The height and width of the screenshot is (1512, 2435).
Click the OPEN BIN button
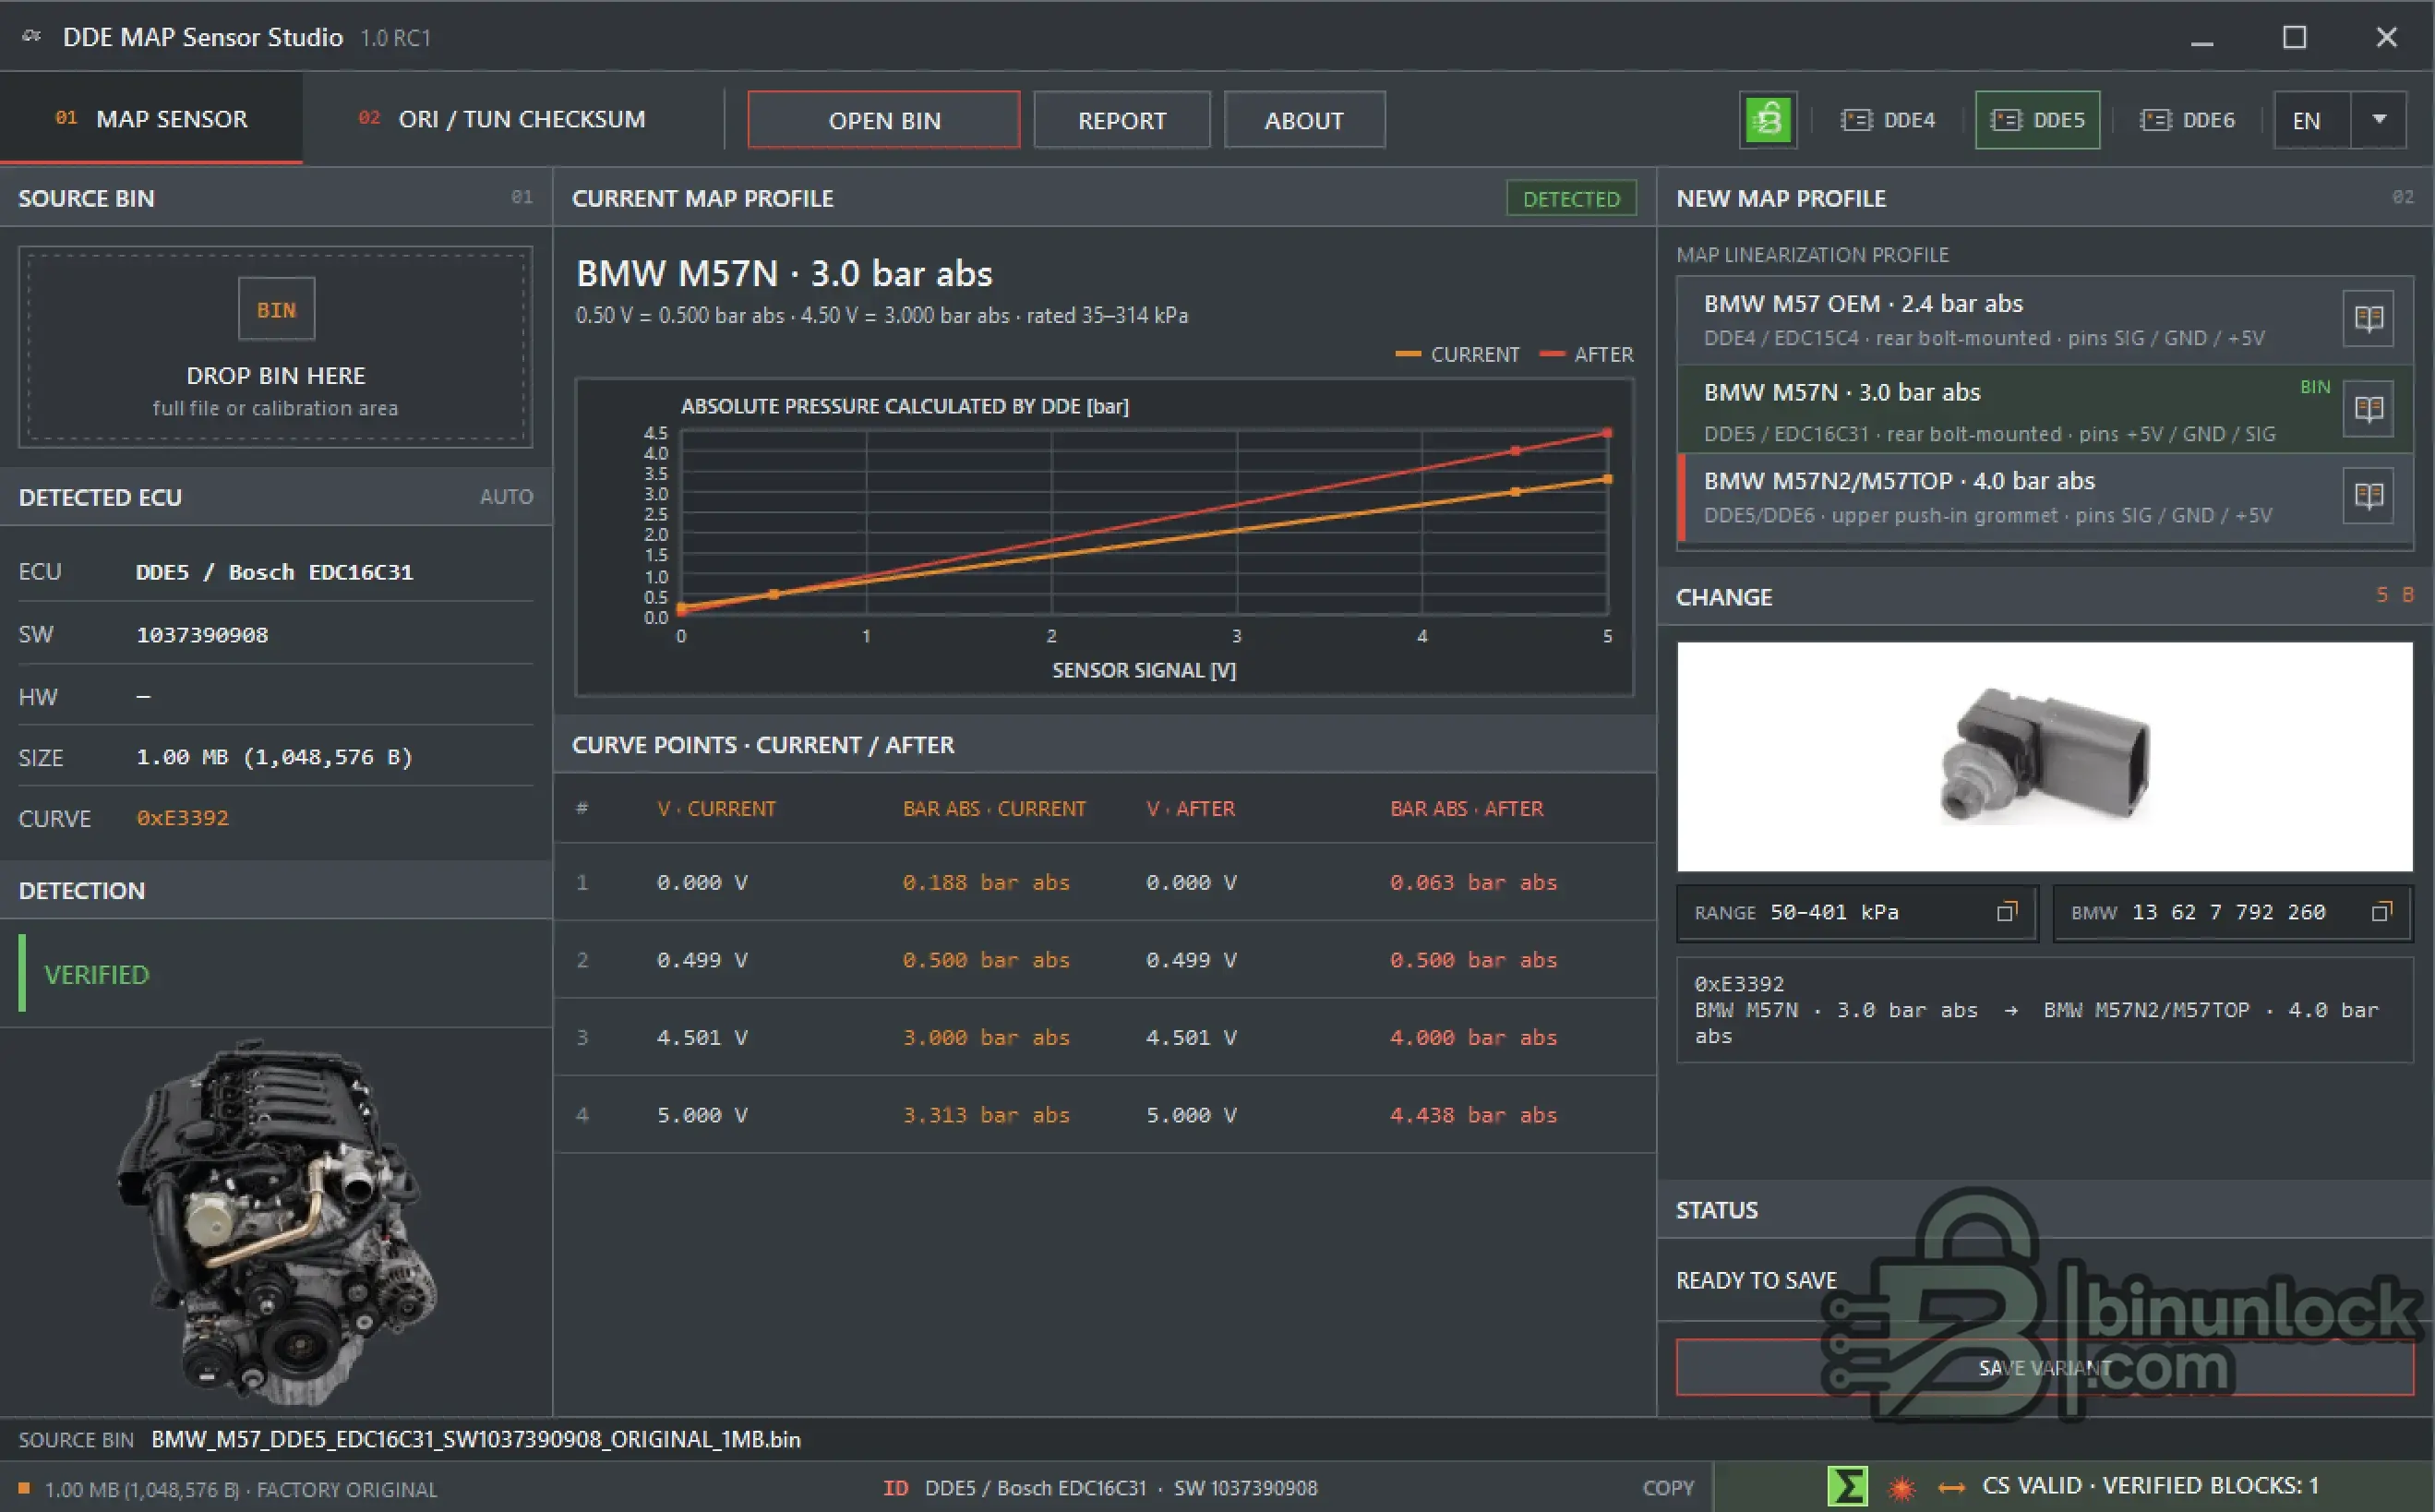coord(884,120)
